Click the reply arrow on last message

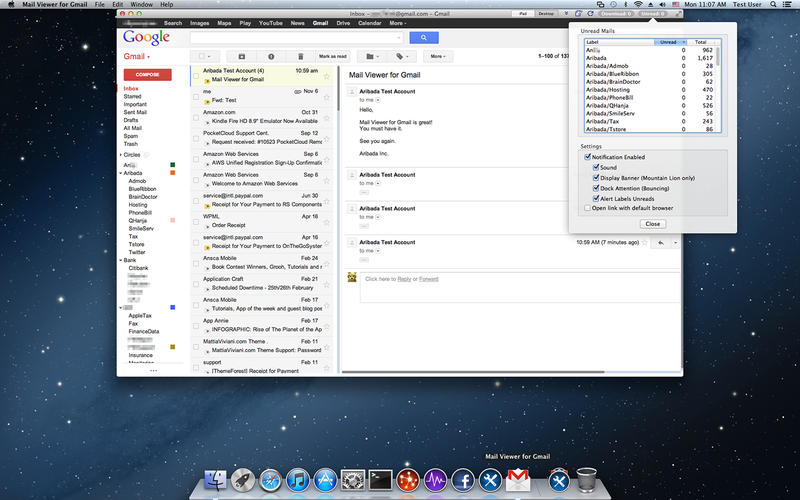pyautogui.click(x=661, y=243)
